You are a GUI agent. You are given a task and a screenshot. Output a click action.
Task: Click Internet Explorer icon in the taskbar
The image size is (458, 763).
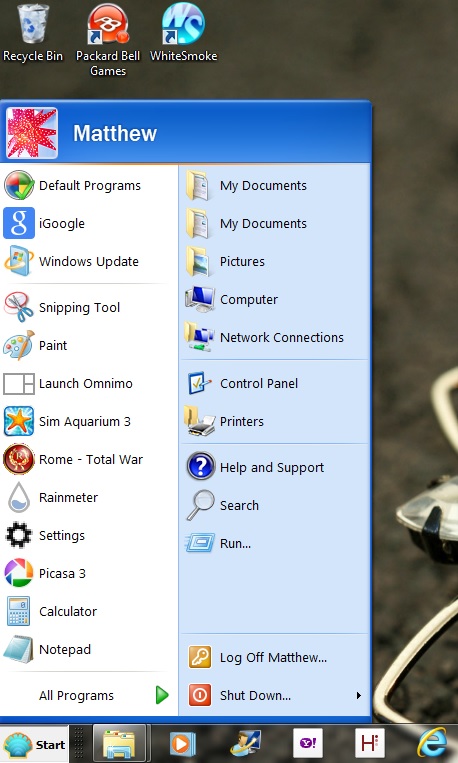tap(432, 744)
